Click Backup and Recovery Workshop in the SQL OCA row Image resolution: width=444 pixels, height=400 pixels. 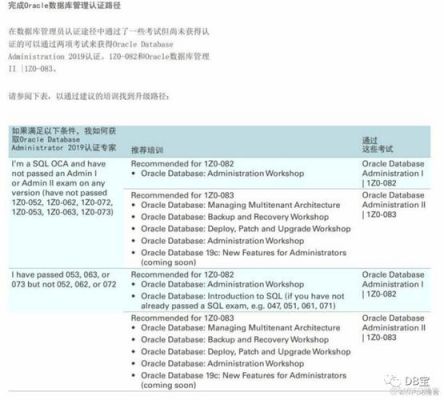(235, 217)
